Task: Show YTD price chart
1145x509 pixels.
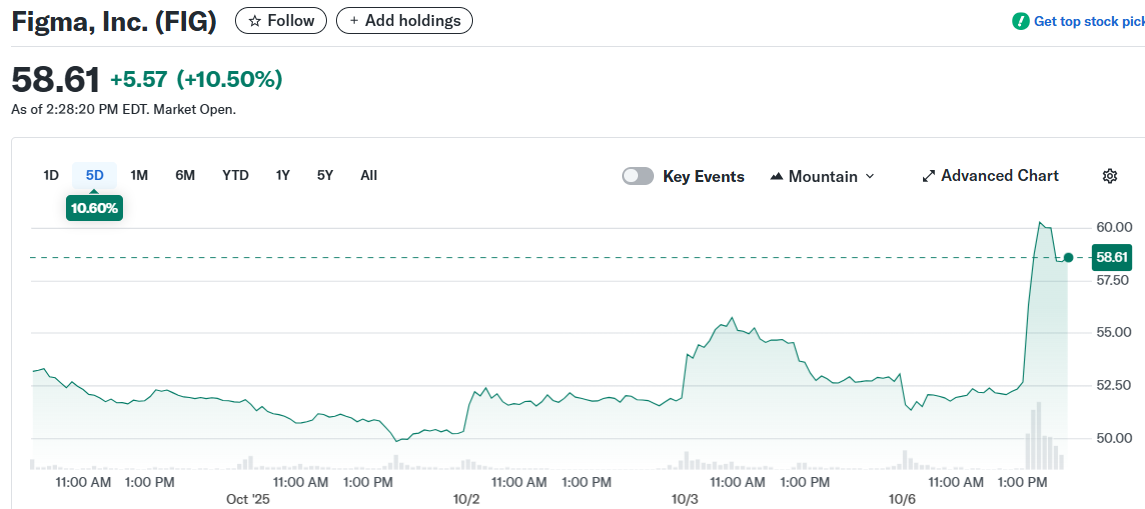Action: point(235,175)
